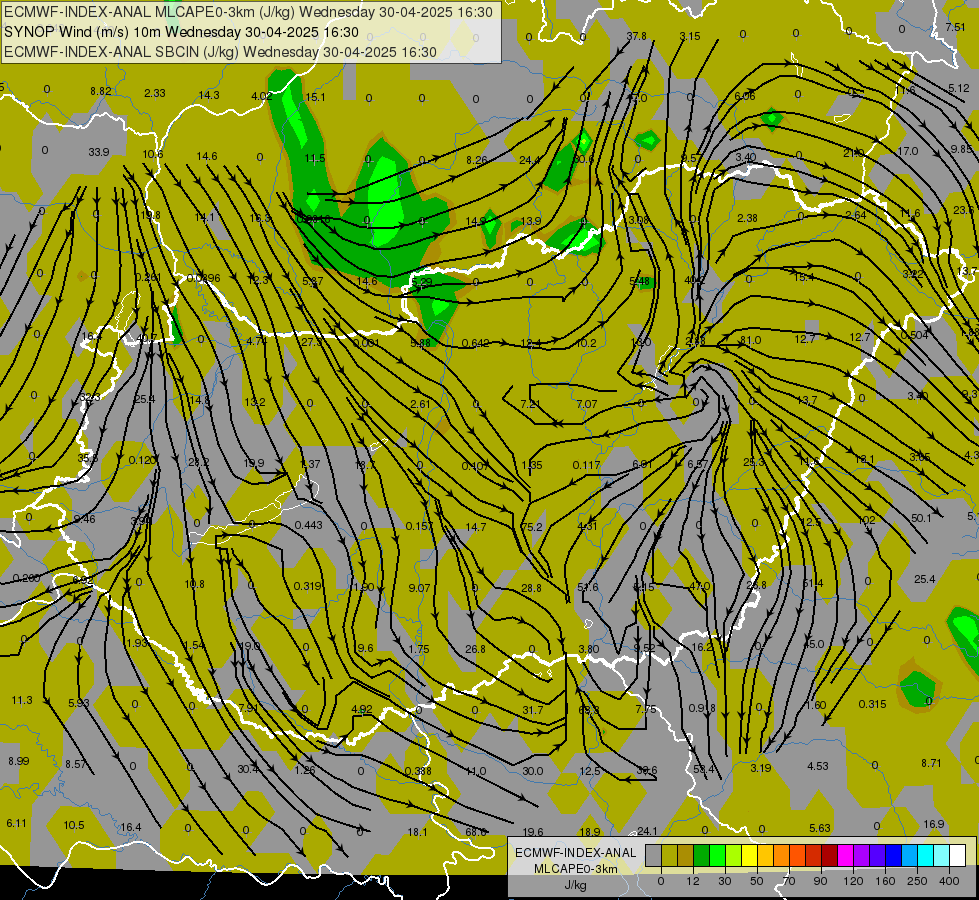Select the 120 tick label on legend
979x900 pixels.
tap(853, 881)
